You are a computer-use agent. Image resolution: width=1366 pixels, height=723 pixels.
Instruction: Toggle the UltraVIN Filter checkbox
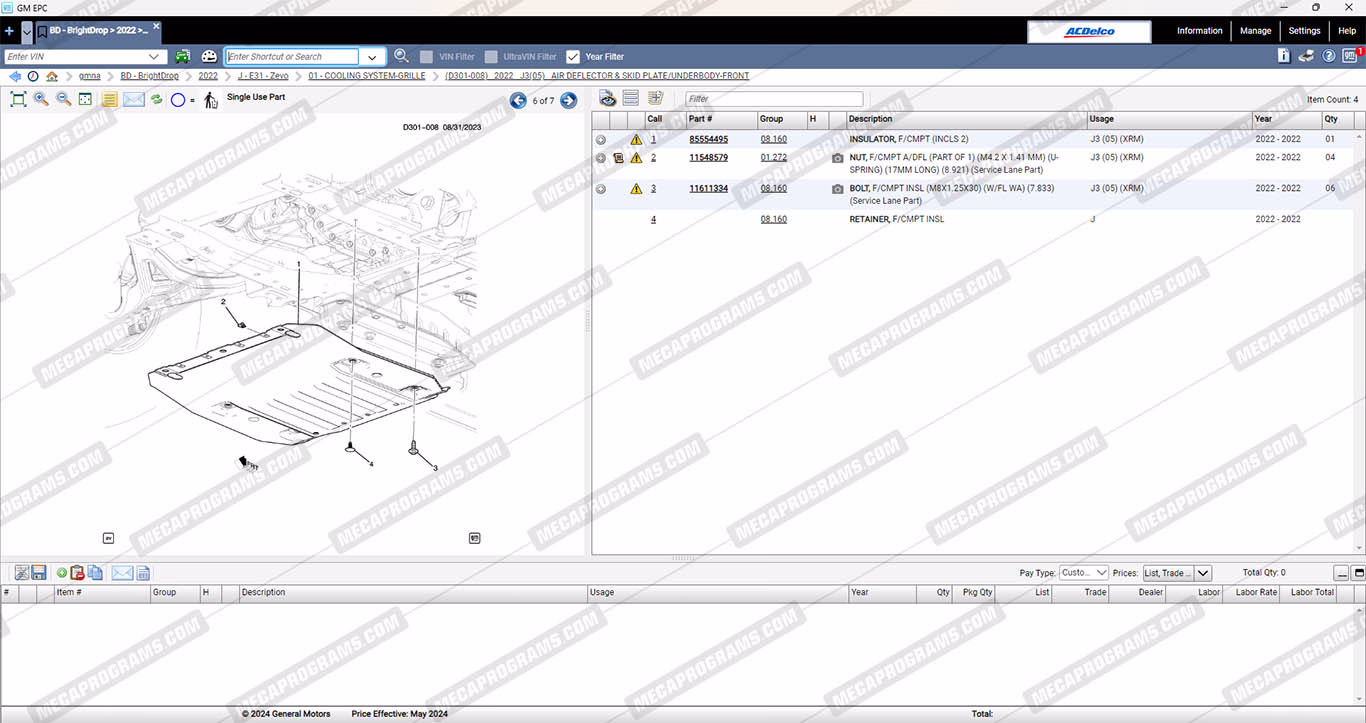[491, 57]
